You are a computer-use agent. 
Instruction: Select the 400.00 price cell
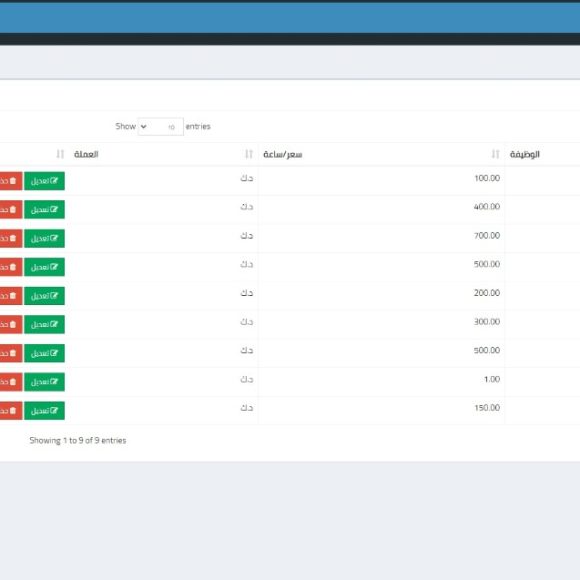click(x=487, y=207)
